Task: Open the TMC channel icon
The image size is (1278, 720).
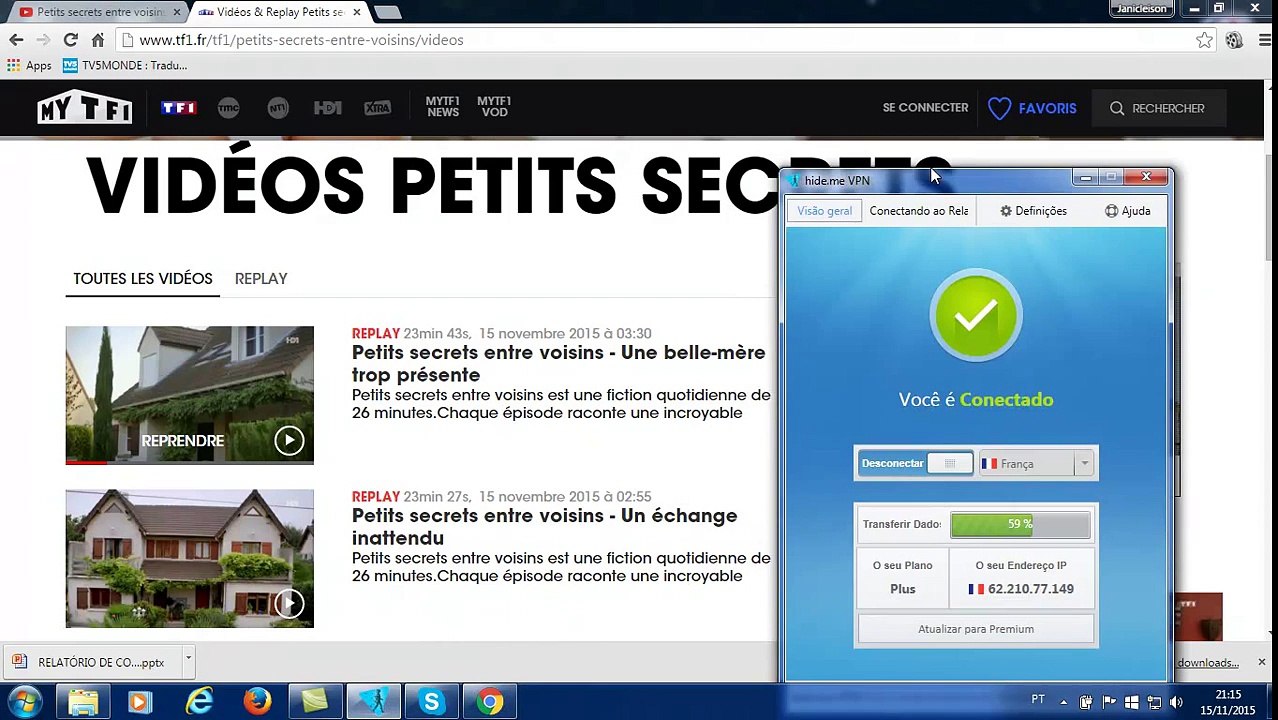Action: (x=228, y=108)
